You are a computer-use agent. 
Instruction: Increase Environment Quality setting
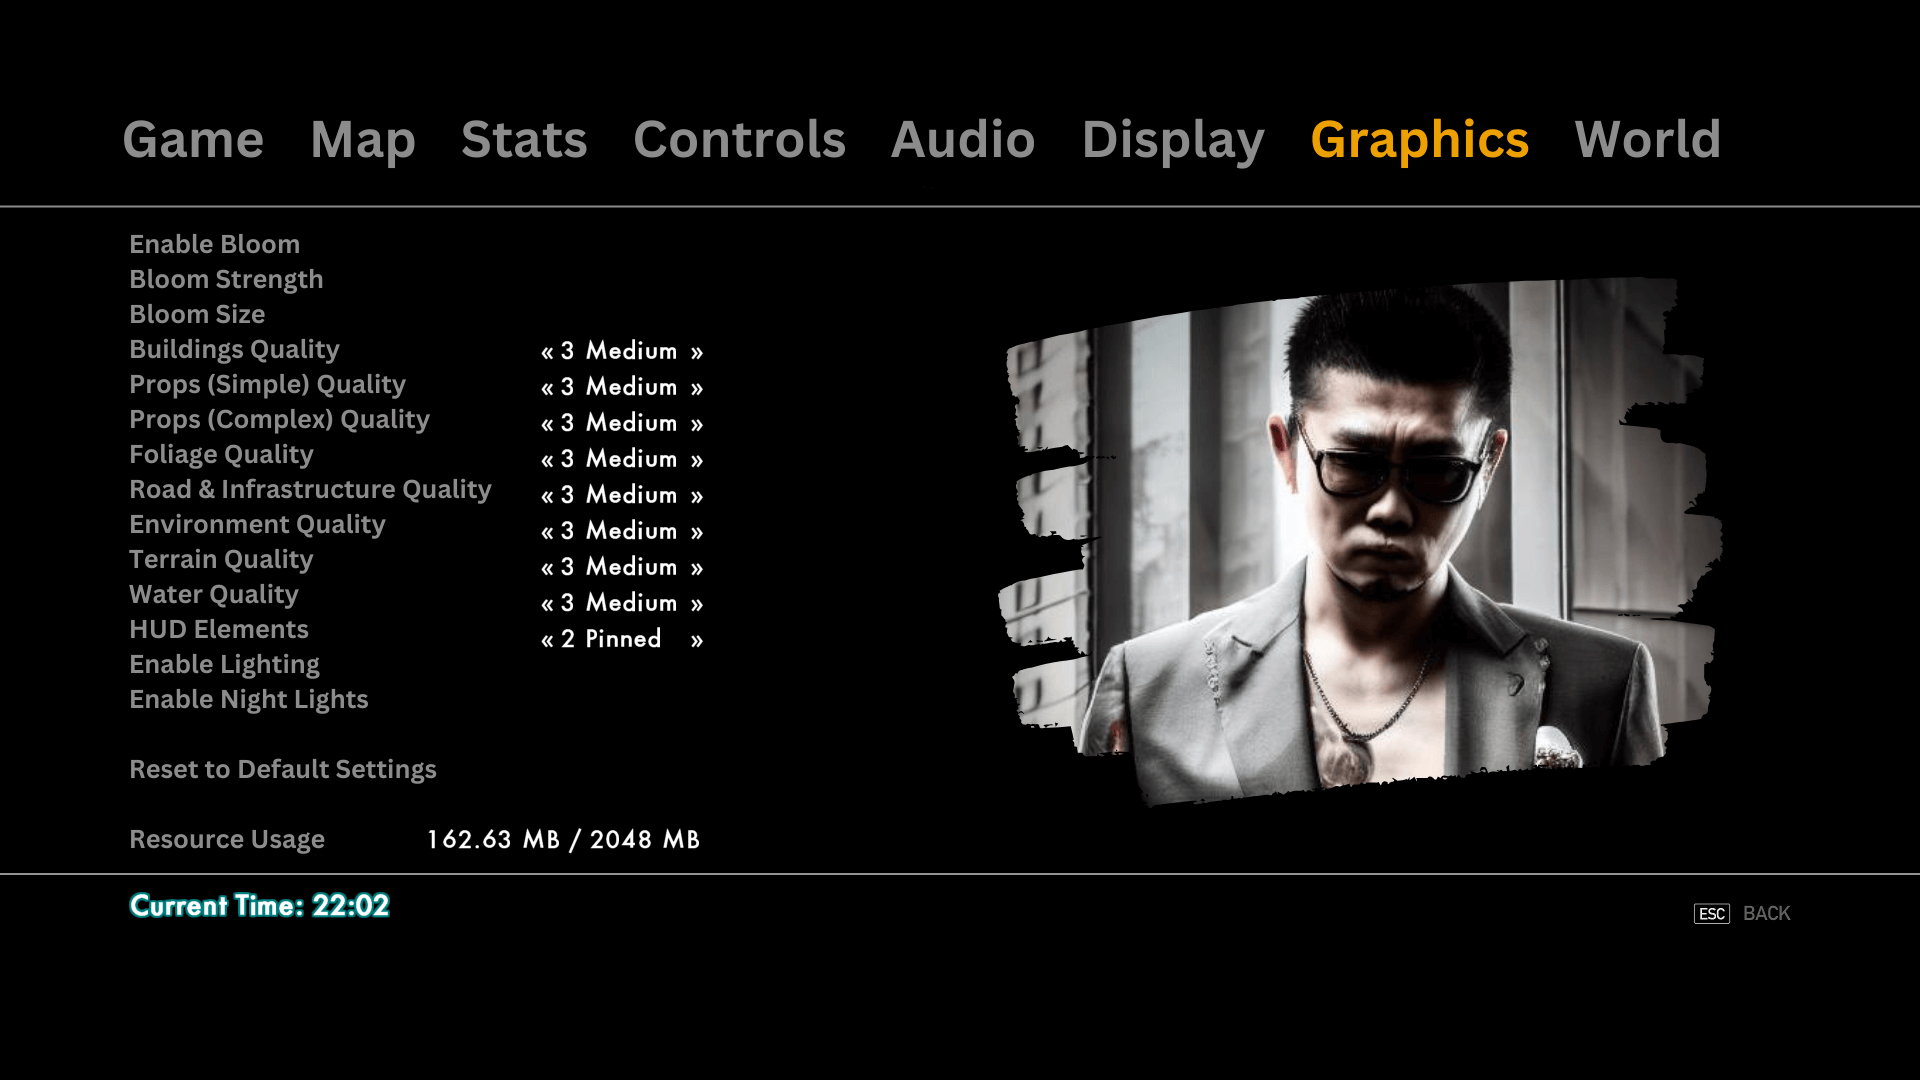click(x=698, y=531)
